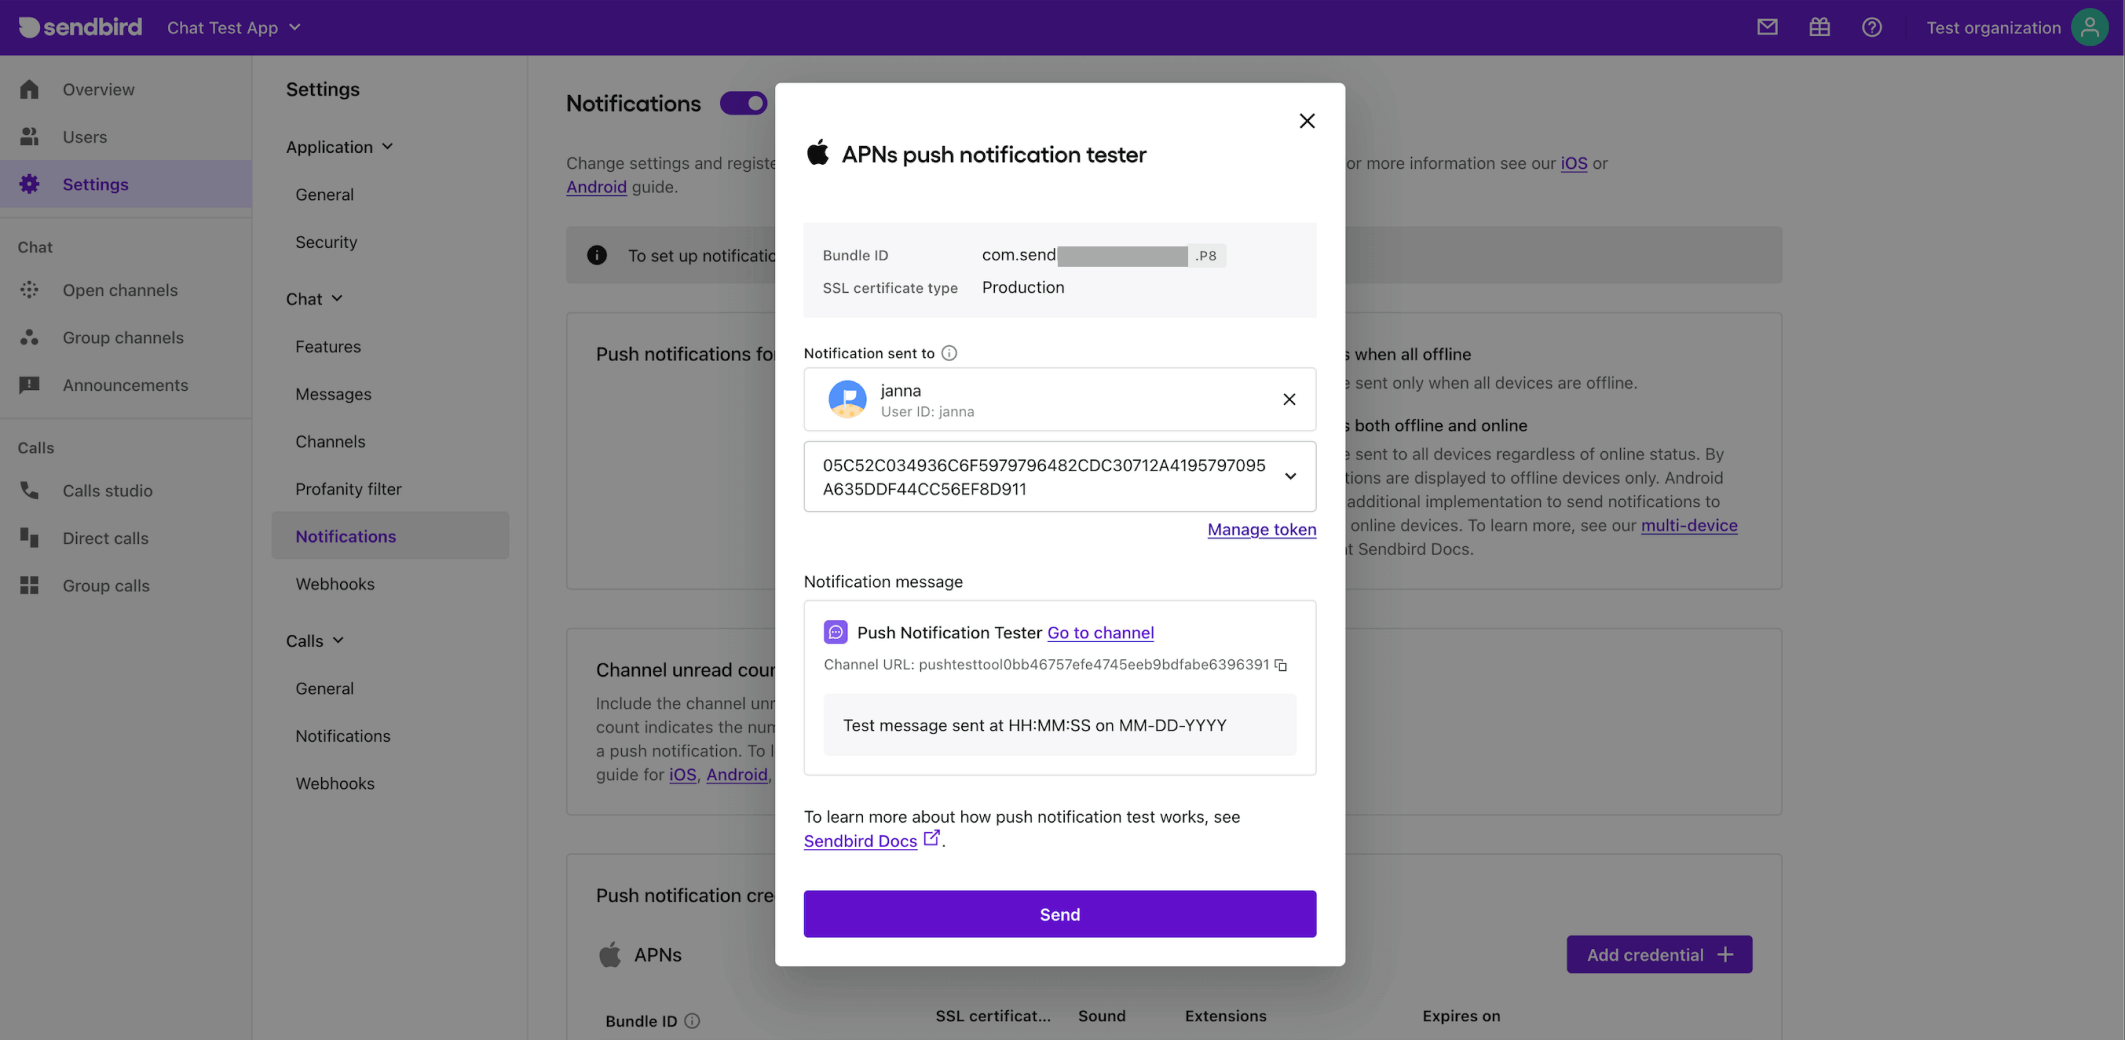Open Channels settings
This screenshot has height=1040, width=2125.
tap(330, 441)
